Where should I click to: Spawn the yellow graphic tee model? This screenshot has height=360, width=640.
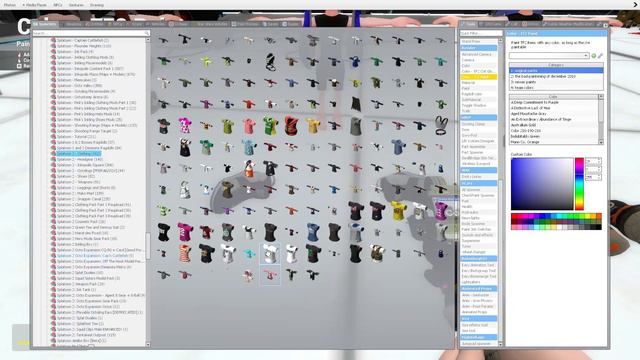[x=398, y=210]
